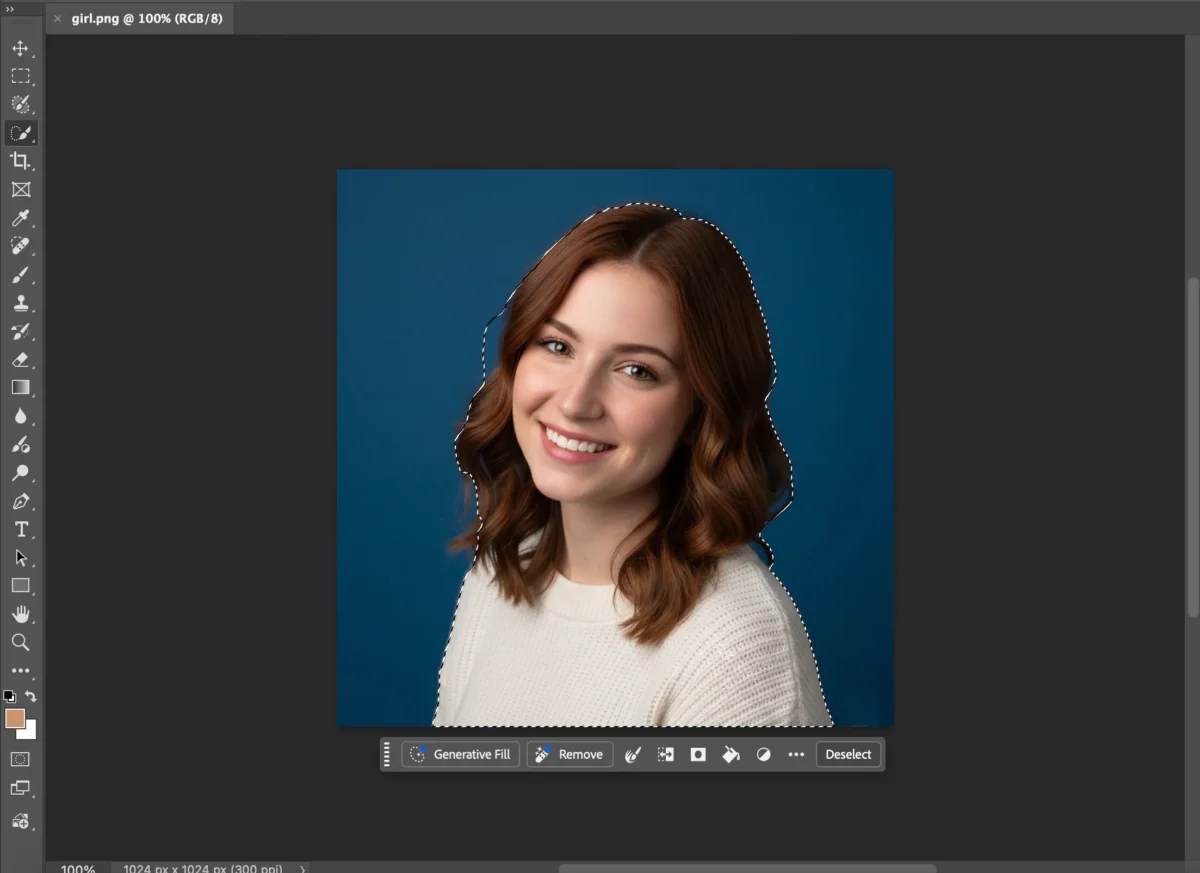Select the Eyedropper tool
1200x873 pixels.
(21, 219)
